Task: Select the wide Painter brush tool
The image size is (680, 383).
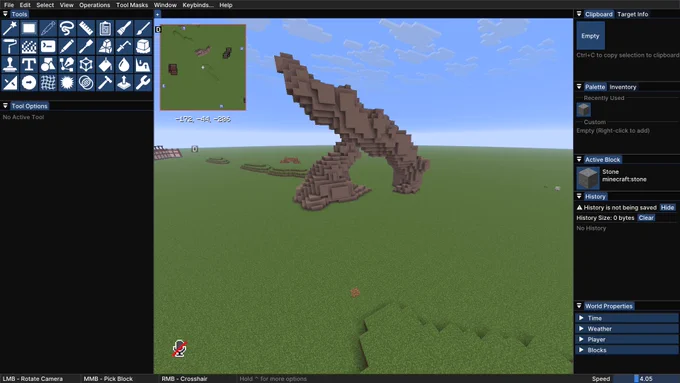Action: (x=124, y=29)
